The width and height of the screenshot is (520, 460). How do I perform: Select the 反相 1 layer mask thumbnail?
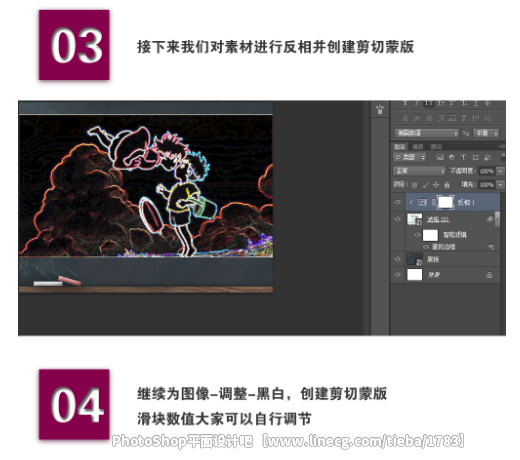(x=445, y=202)
